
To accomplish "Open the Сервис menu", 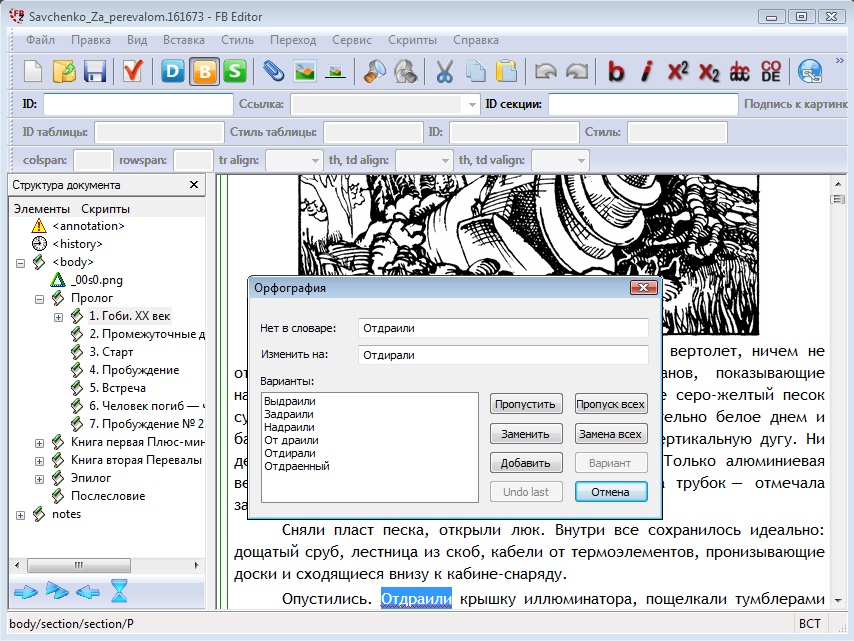I will click(x=352, y=40).
